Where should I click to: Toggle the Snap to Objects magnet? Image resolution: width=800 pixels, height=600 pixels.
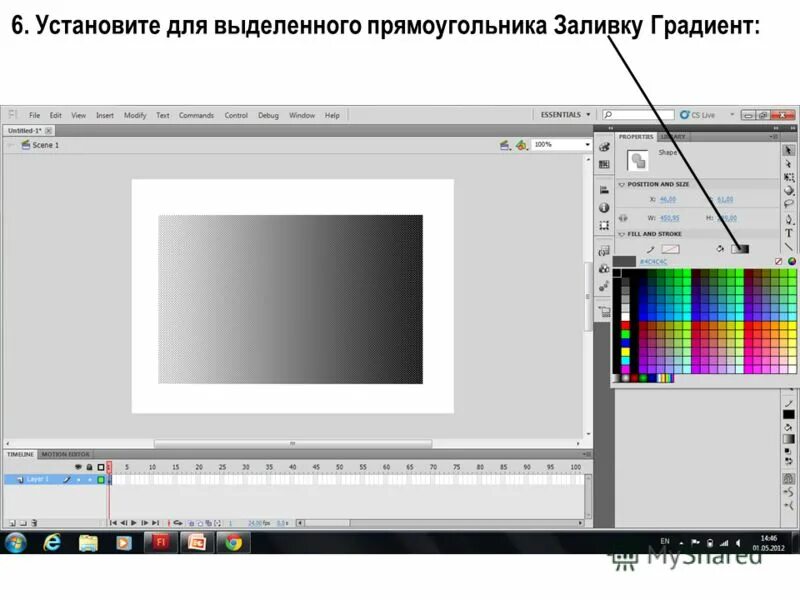coord(788,479)
